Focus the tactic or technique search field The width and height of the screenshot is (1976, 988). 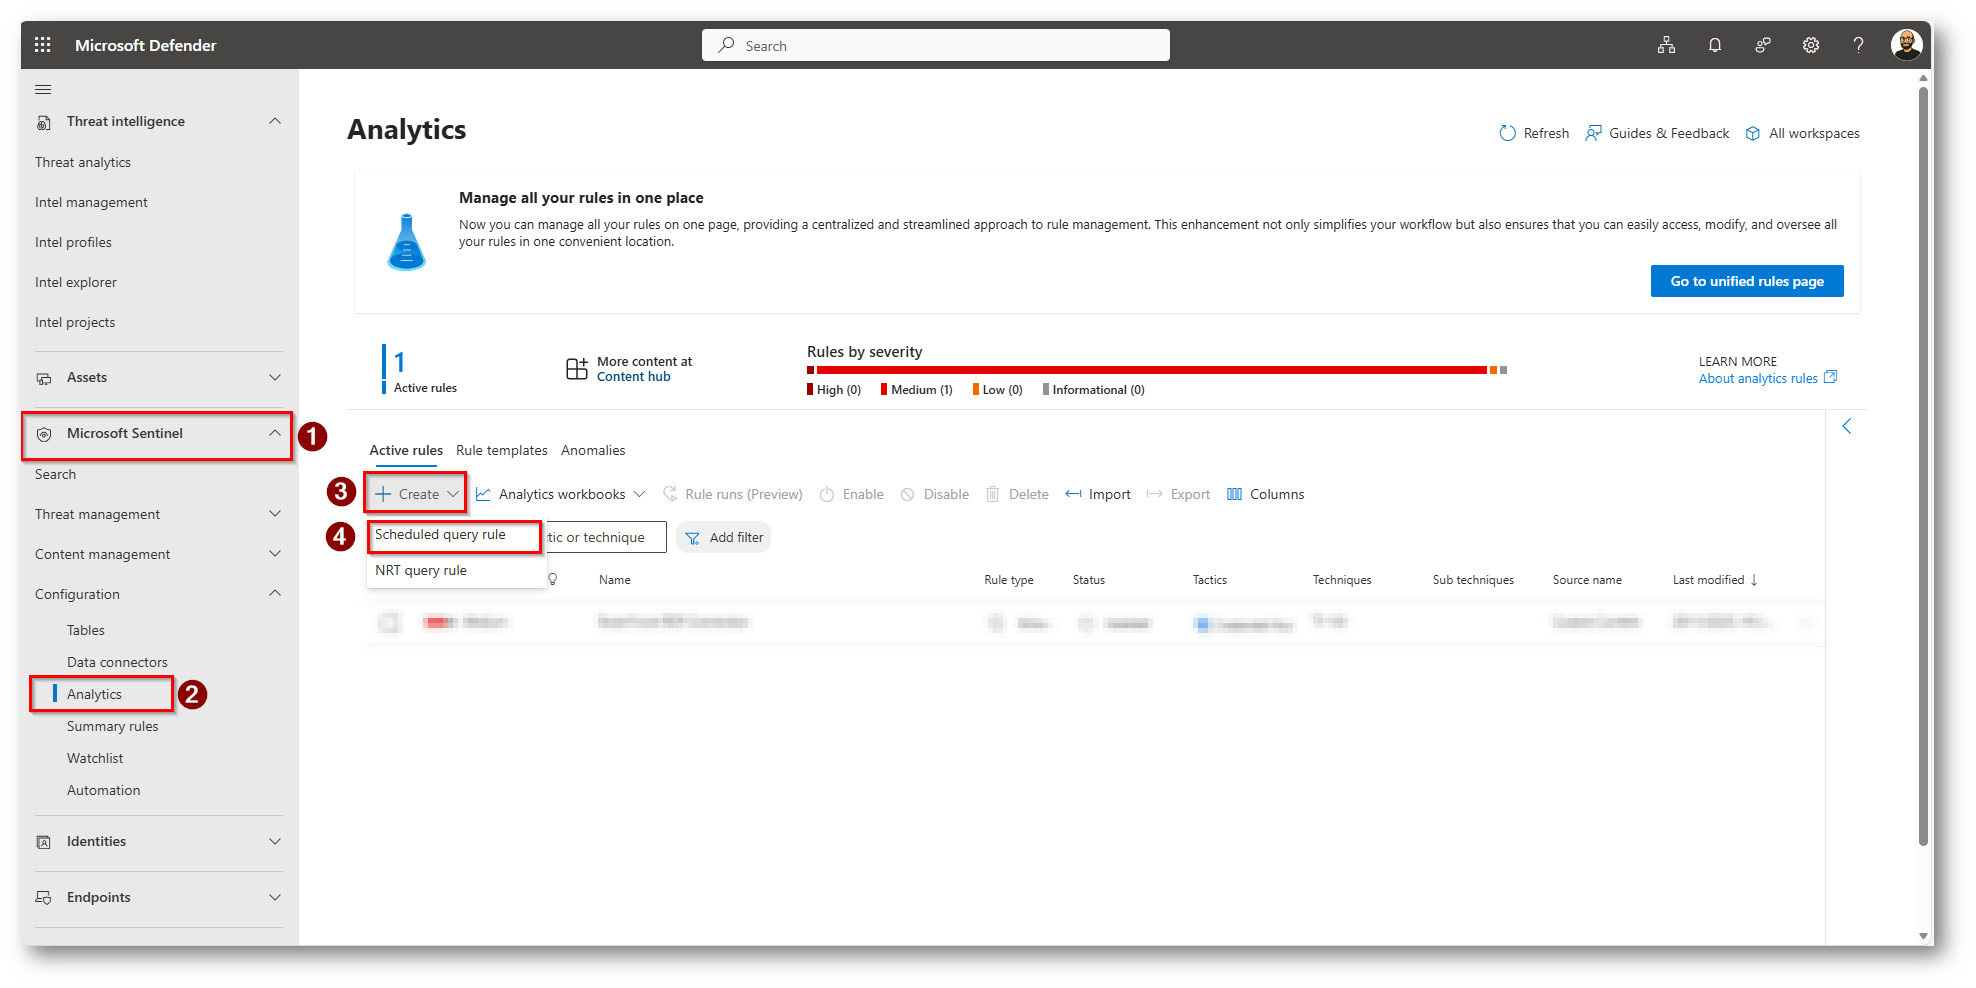(x=605, y=537)
